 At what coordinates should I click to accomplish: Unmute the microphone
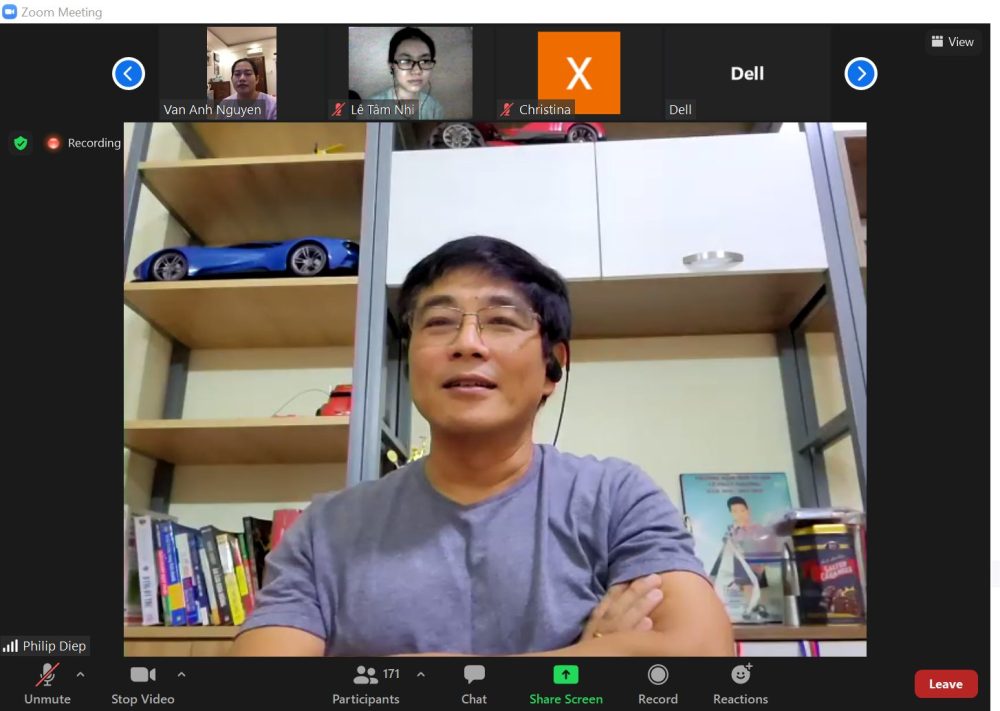47,684
